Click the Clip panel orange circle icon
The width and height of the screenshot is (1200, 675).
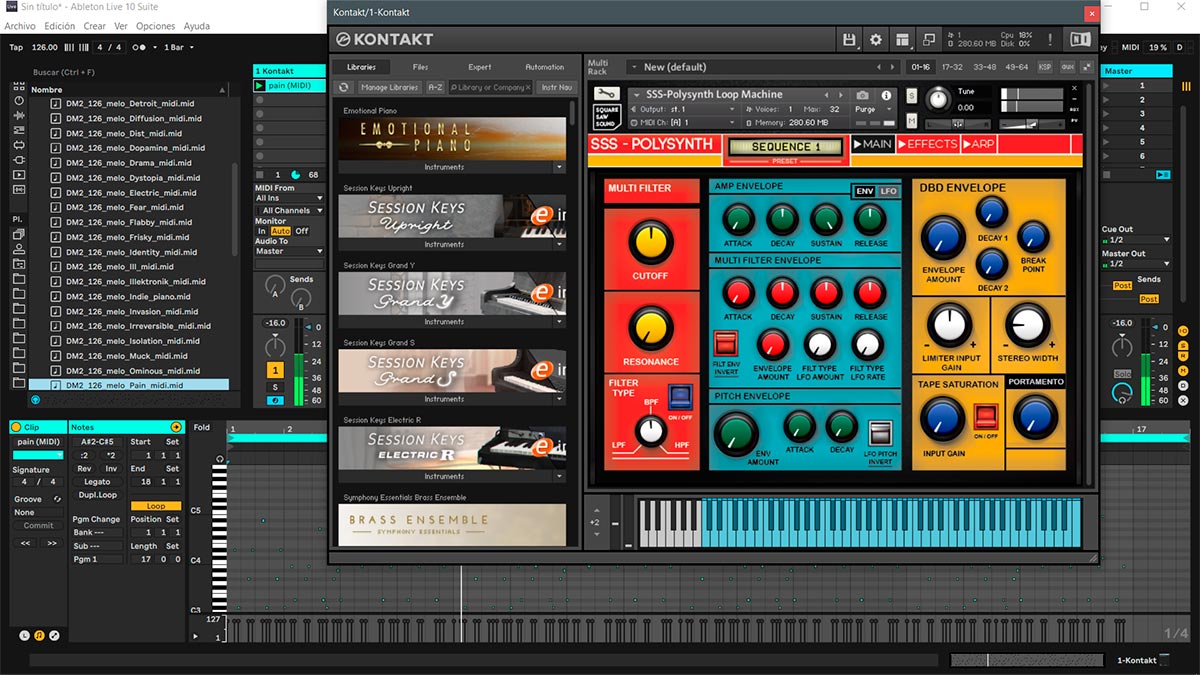click(16, 427)
